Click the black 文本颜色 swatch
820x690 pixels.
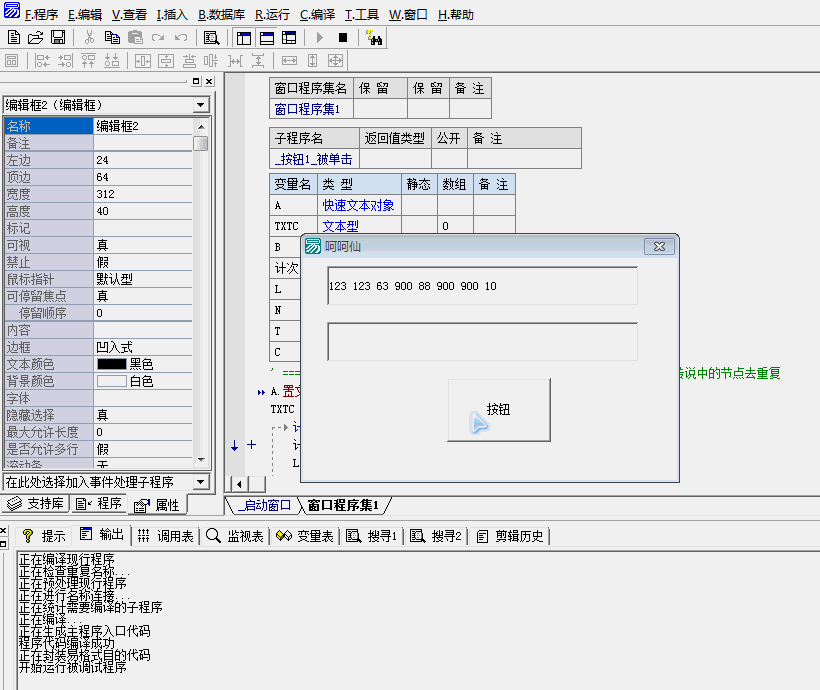tap(111, 364)
